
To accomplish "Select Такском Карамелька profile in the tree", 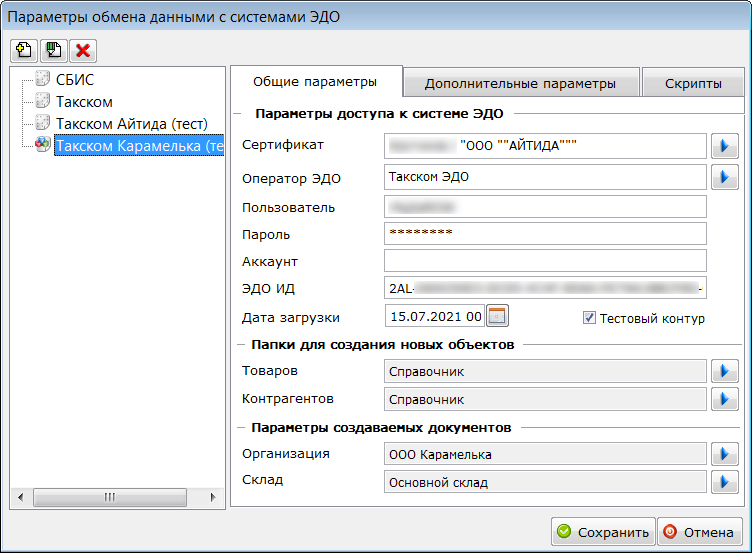I will pos(139,146).
